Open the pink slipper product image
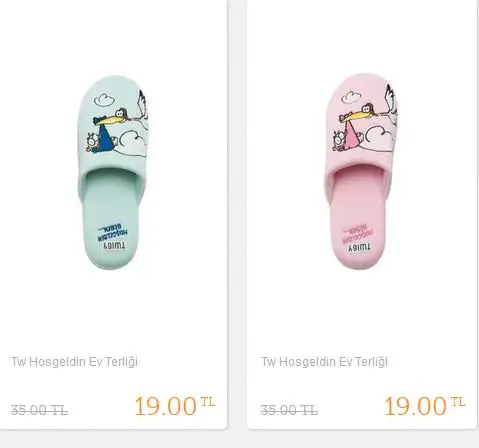 point(361,171)
